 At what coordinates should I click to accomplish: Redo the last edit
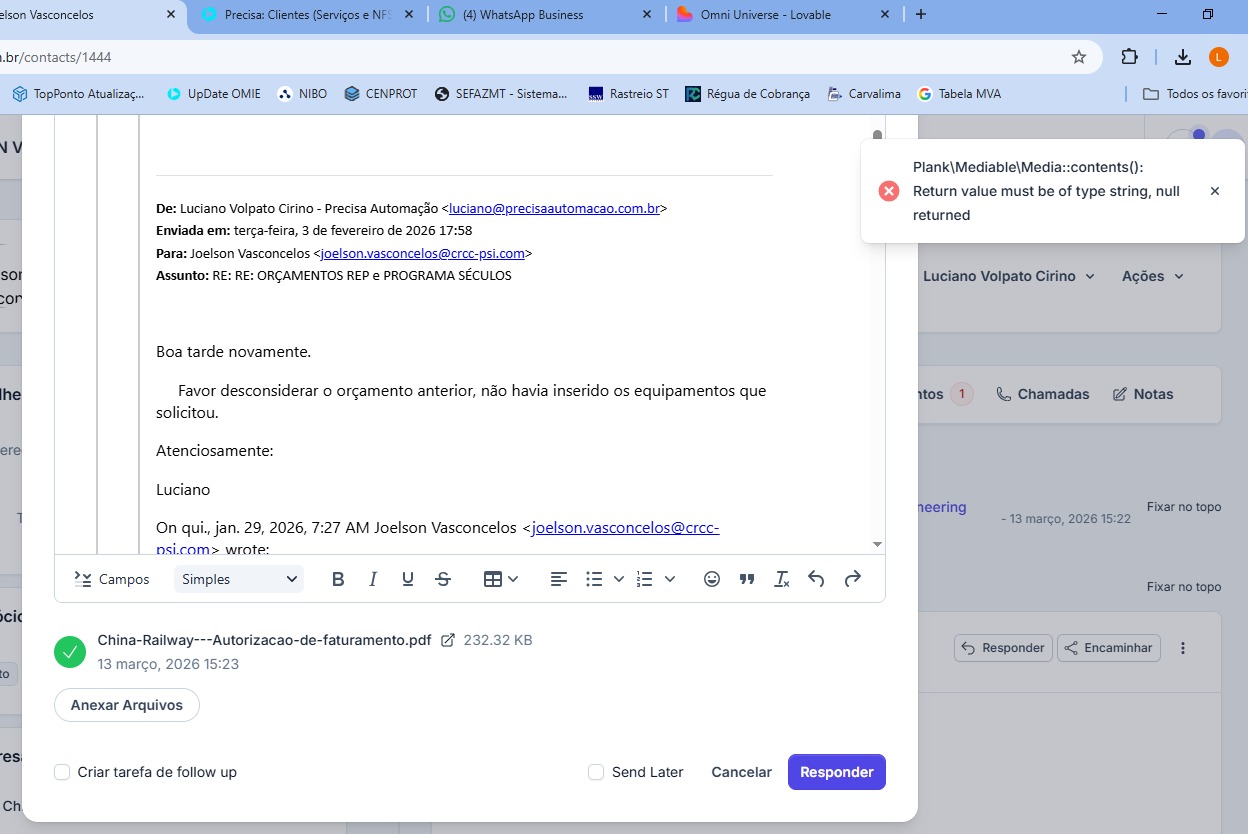pos(852,579)
